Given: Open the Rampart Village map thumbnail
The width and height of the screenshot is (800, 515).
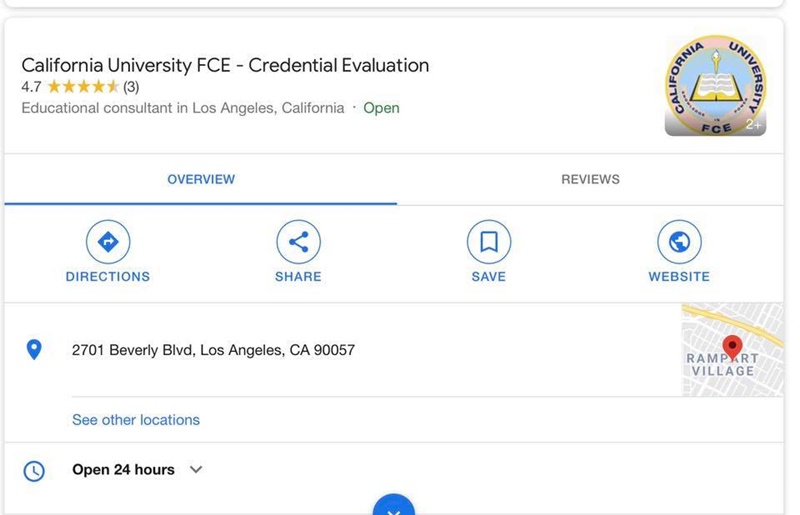Looking at the screenshot, I should point(732,351).
